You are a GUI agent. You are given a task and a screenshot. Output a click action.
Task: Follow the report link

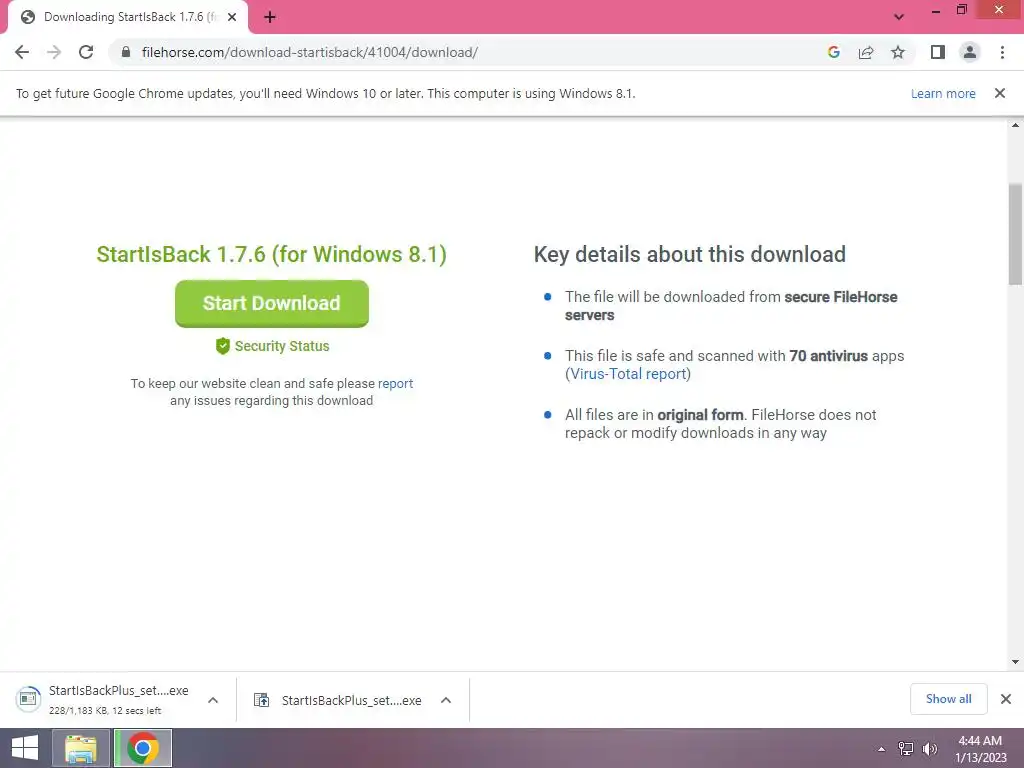point(395,383)
